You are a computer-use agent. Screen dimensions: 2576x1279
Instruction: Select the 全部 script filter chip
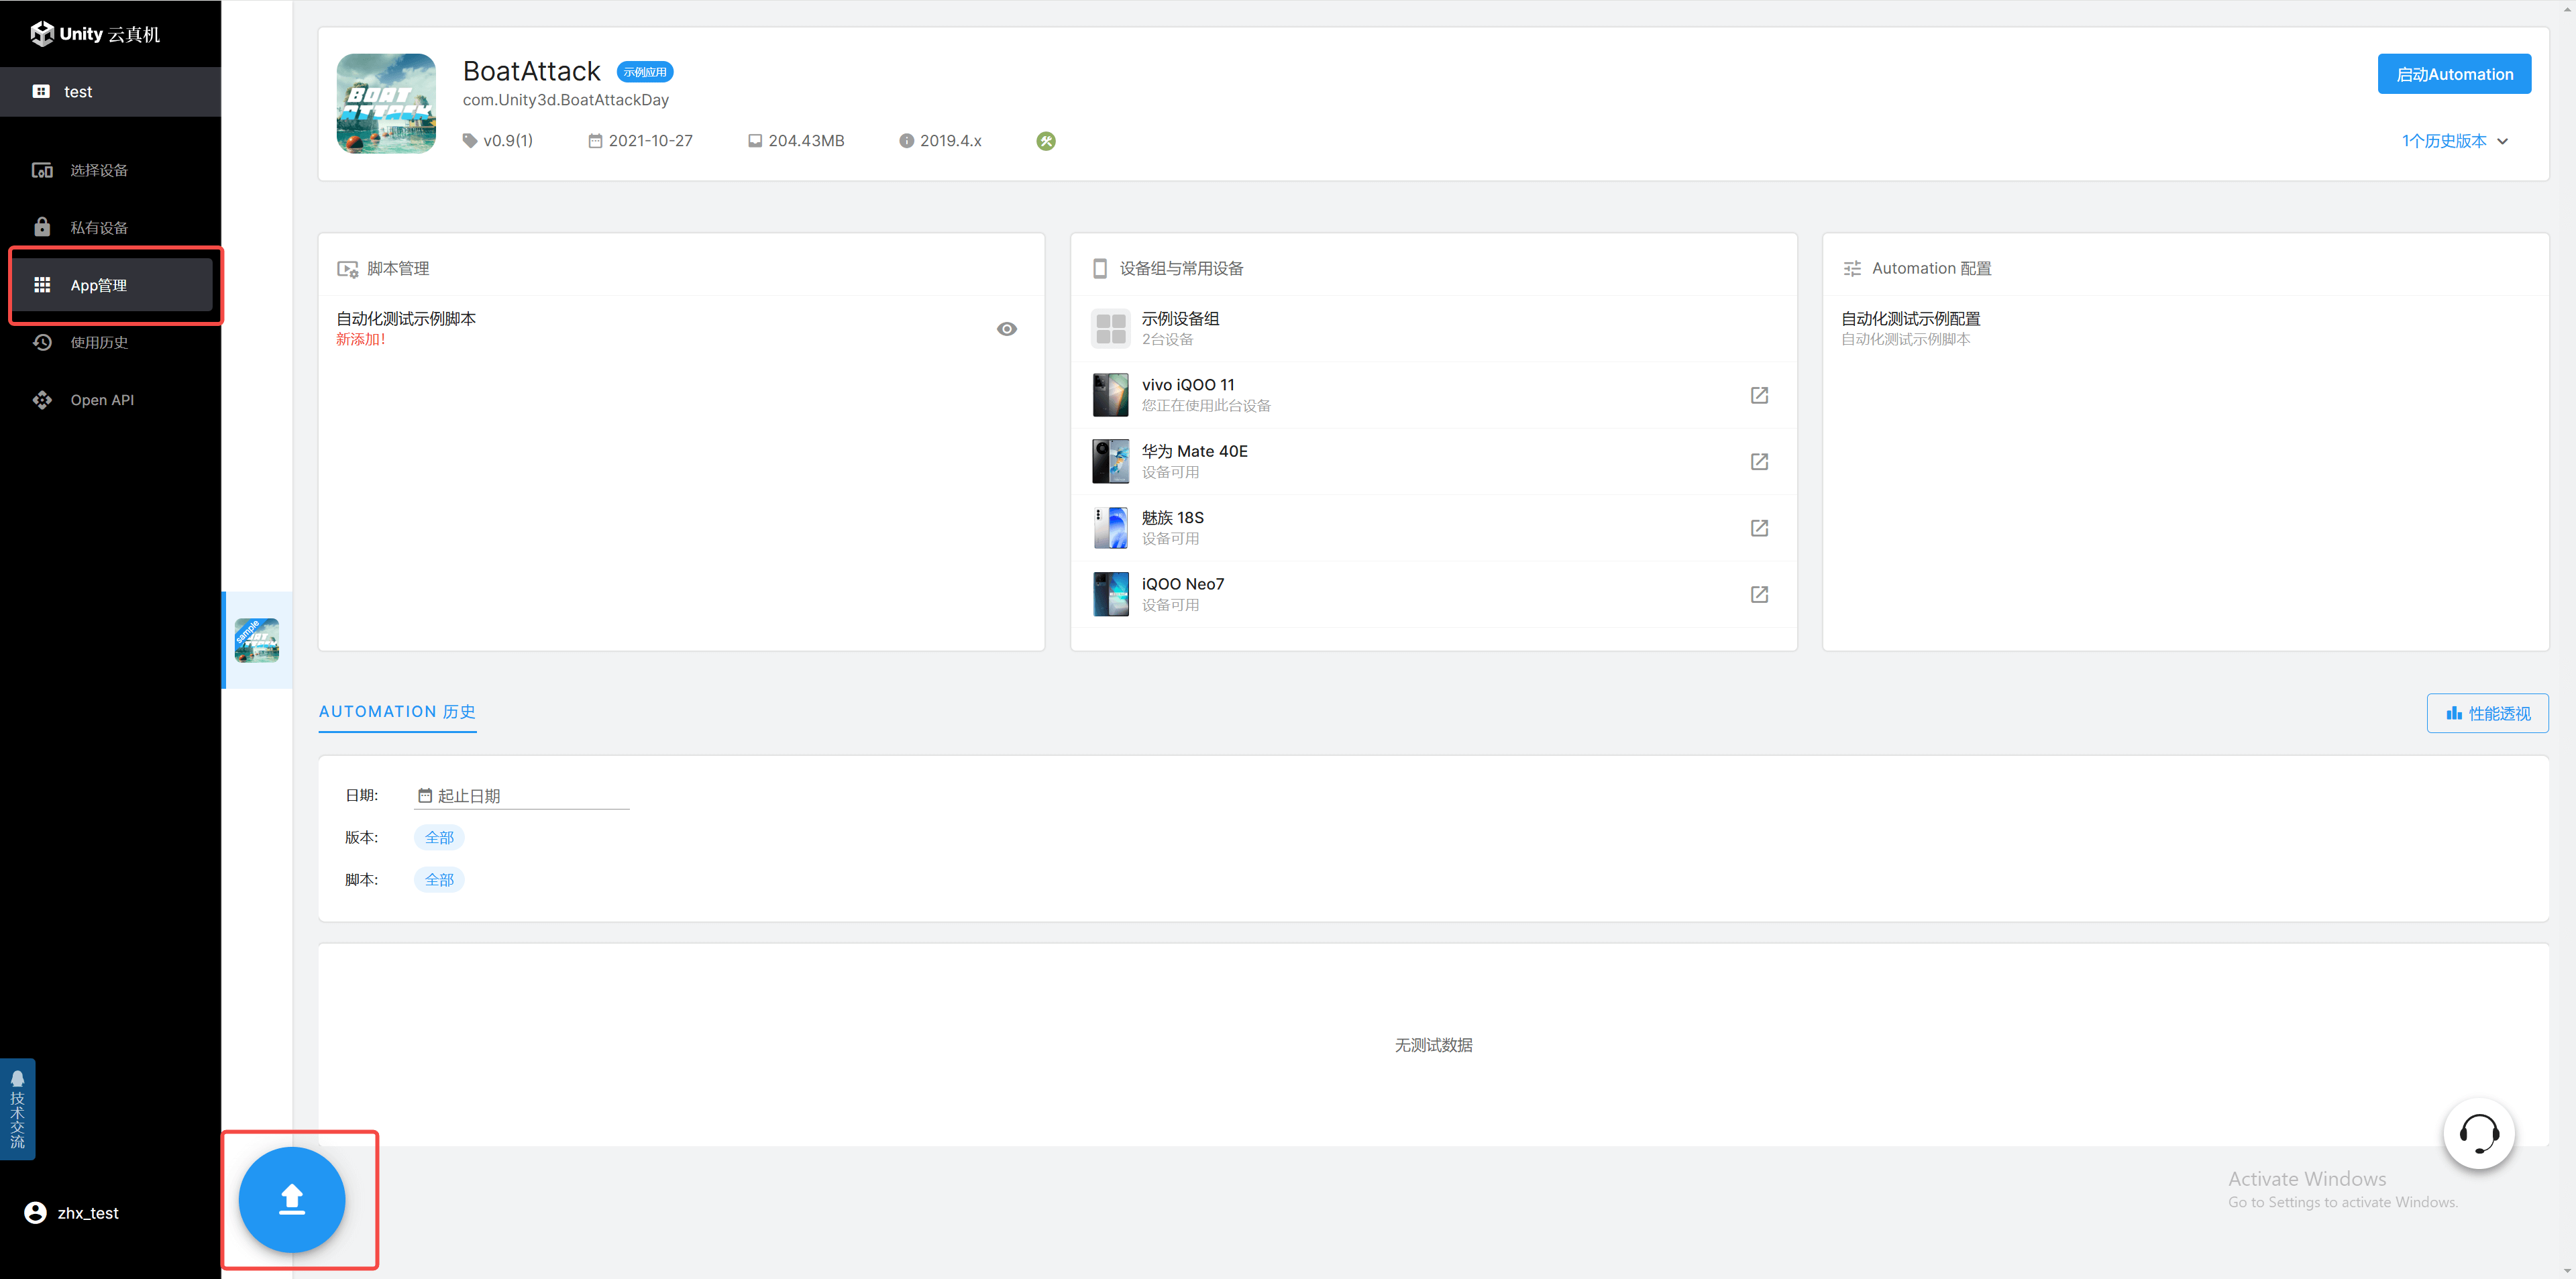click(x=439, y=880)
